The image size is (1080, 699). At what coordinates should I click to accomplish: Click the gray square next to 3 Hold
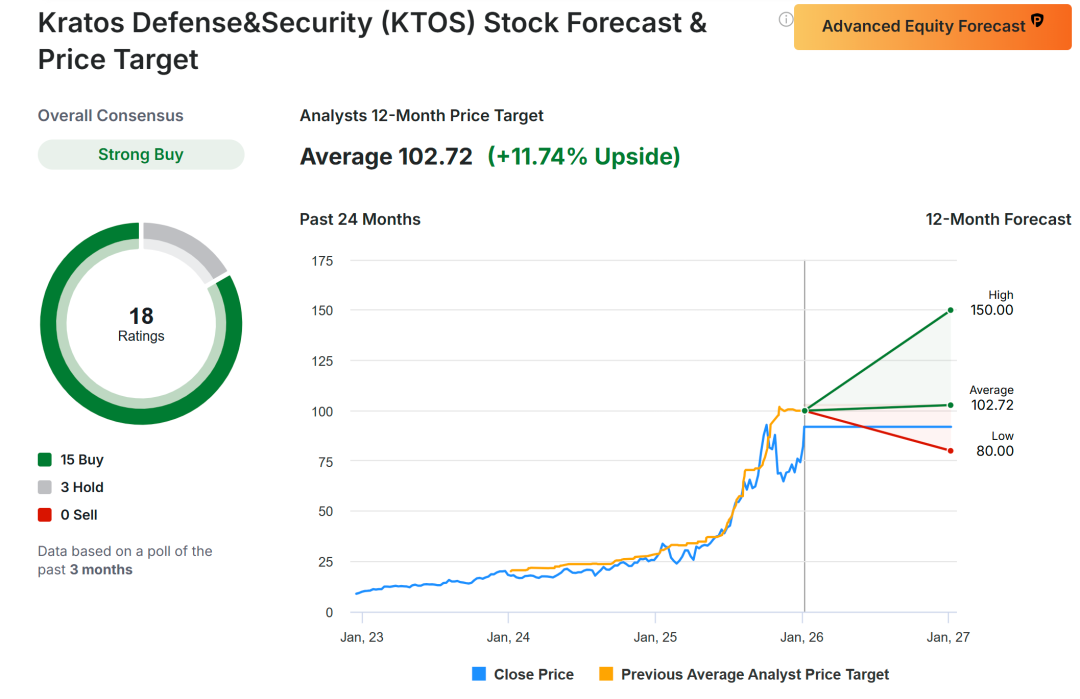44,488
